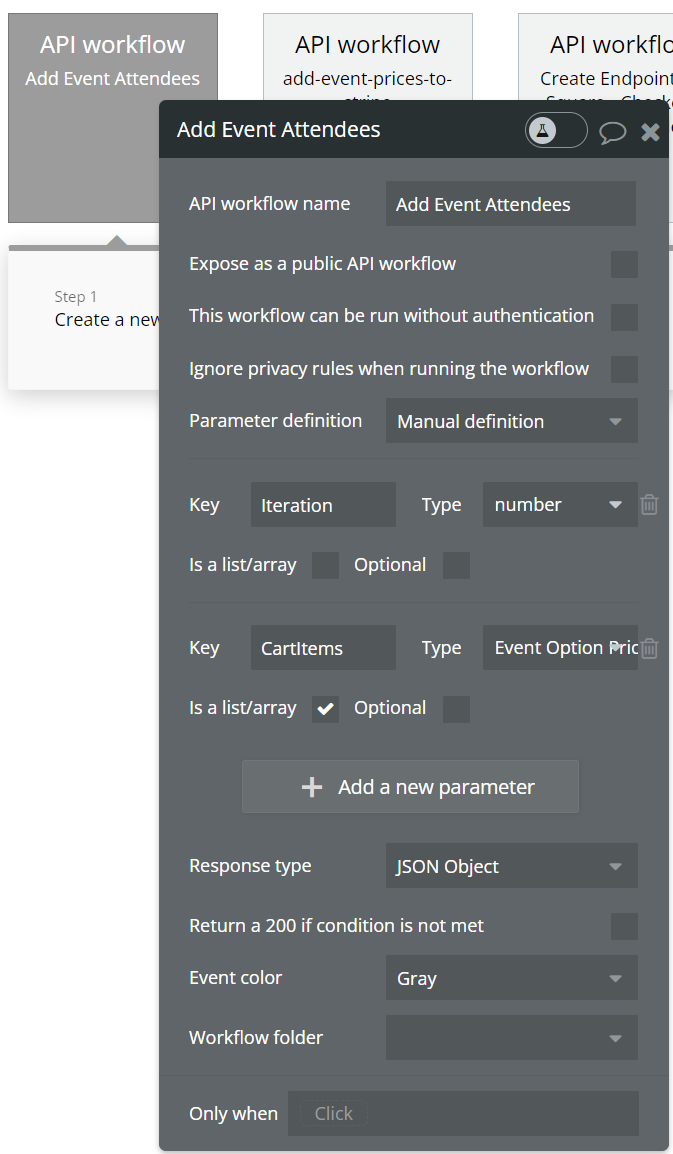Image resolution: width=673 pixels, height=1154 pixels.
Task: Open the Parameter definition dropdown
Action: pyautogui.click(x=511, y=421)
